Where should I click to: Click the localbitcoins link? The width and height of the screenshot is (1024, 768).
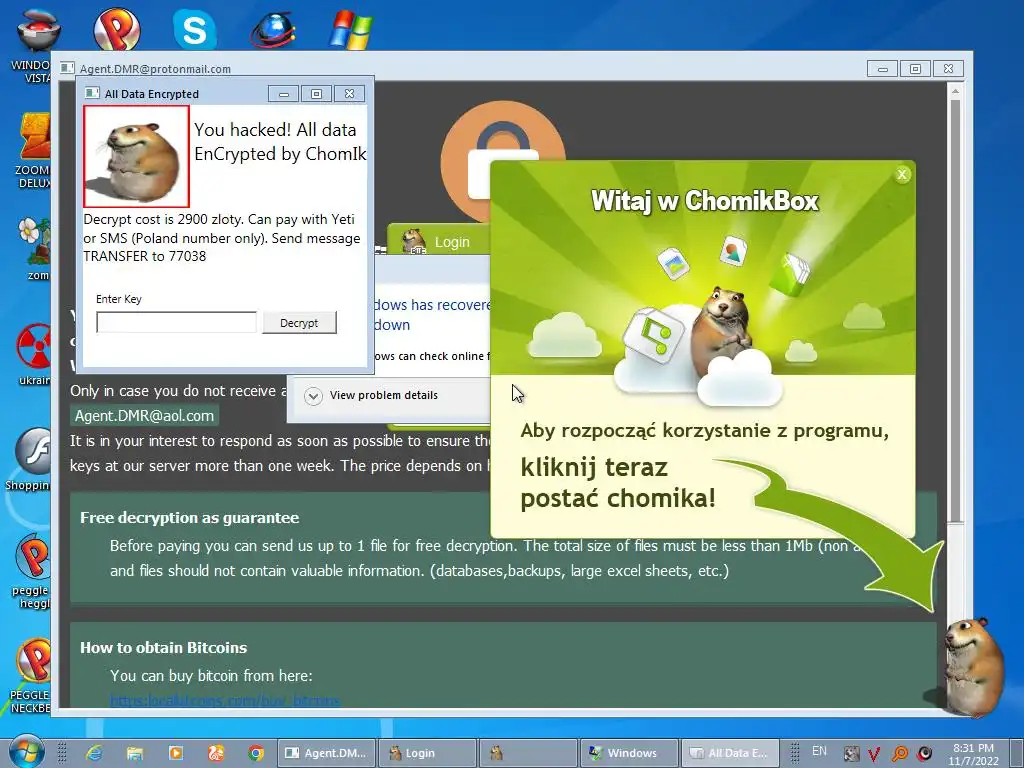tap(225, 700)
